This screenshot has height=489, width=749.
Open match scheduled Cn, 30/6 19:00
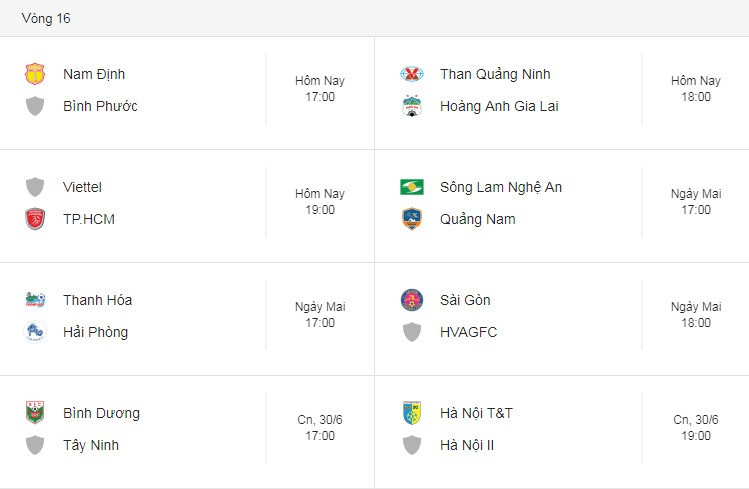pyautogui.click(x=696, y=428)
